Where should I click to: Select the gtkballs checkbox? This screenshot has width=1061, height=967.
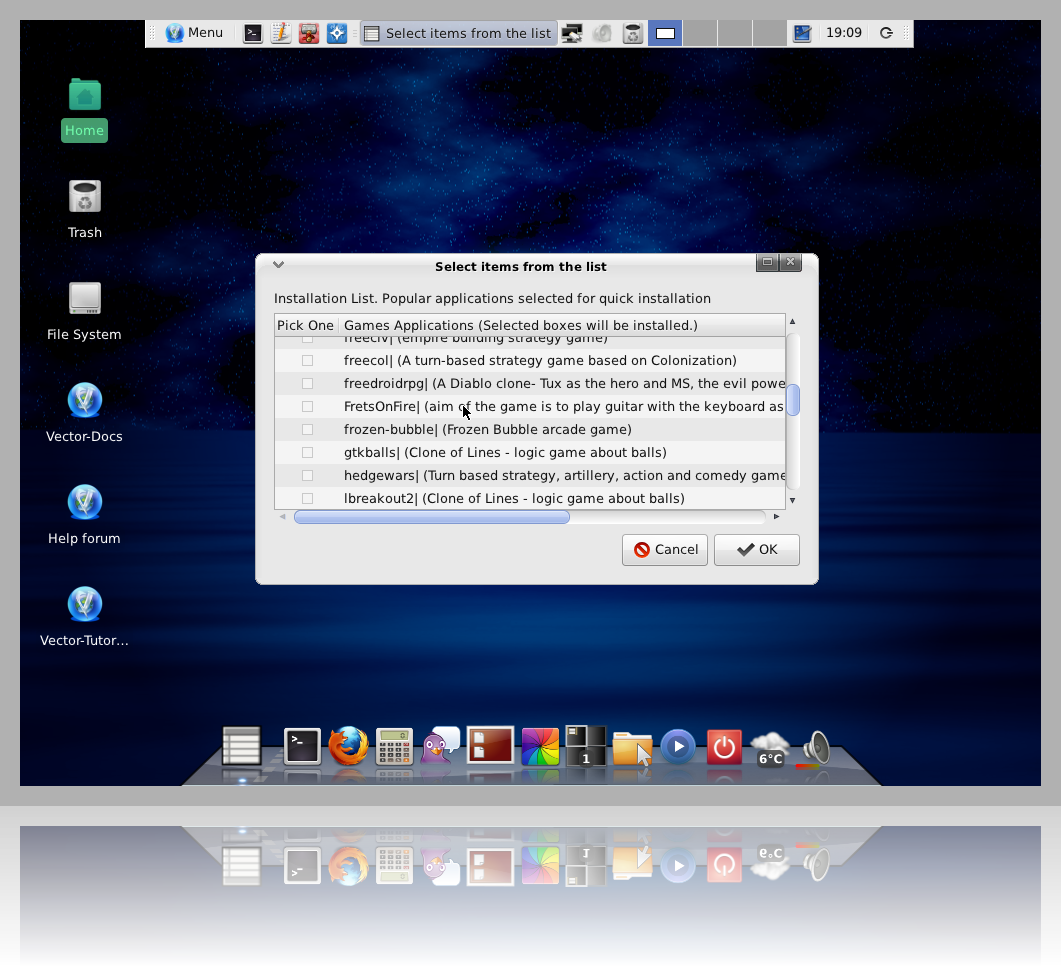pos(308,453)
